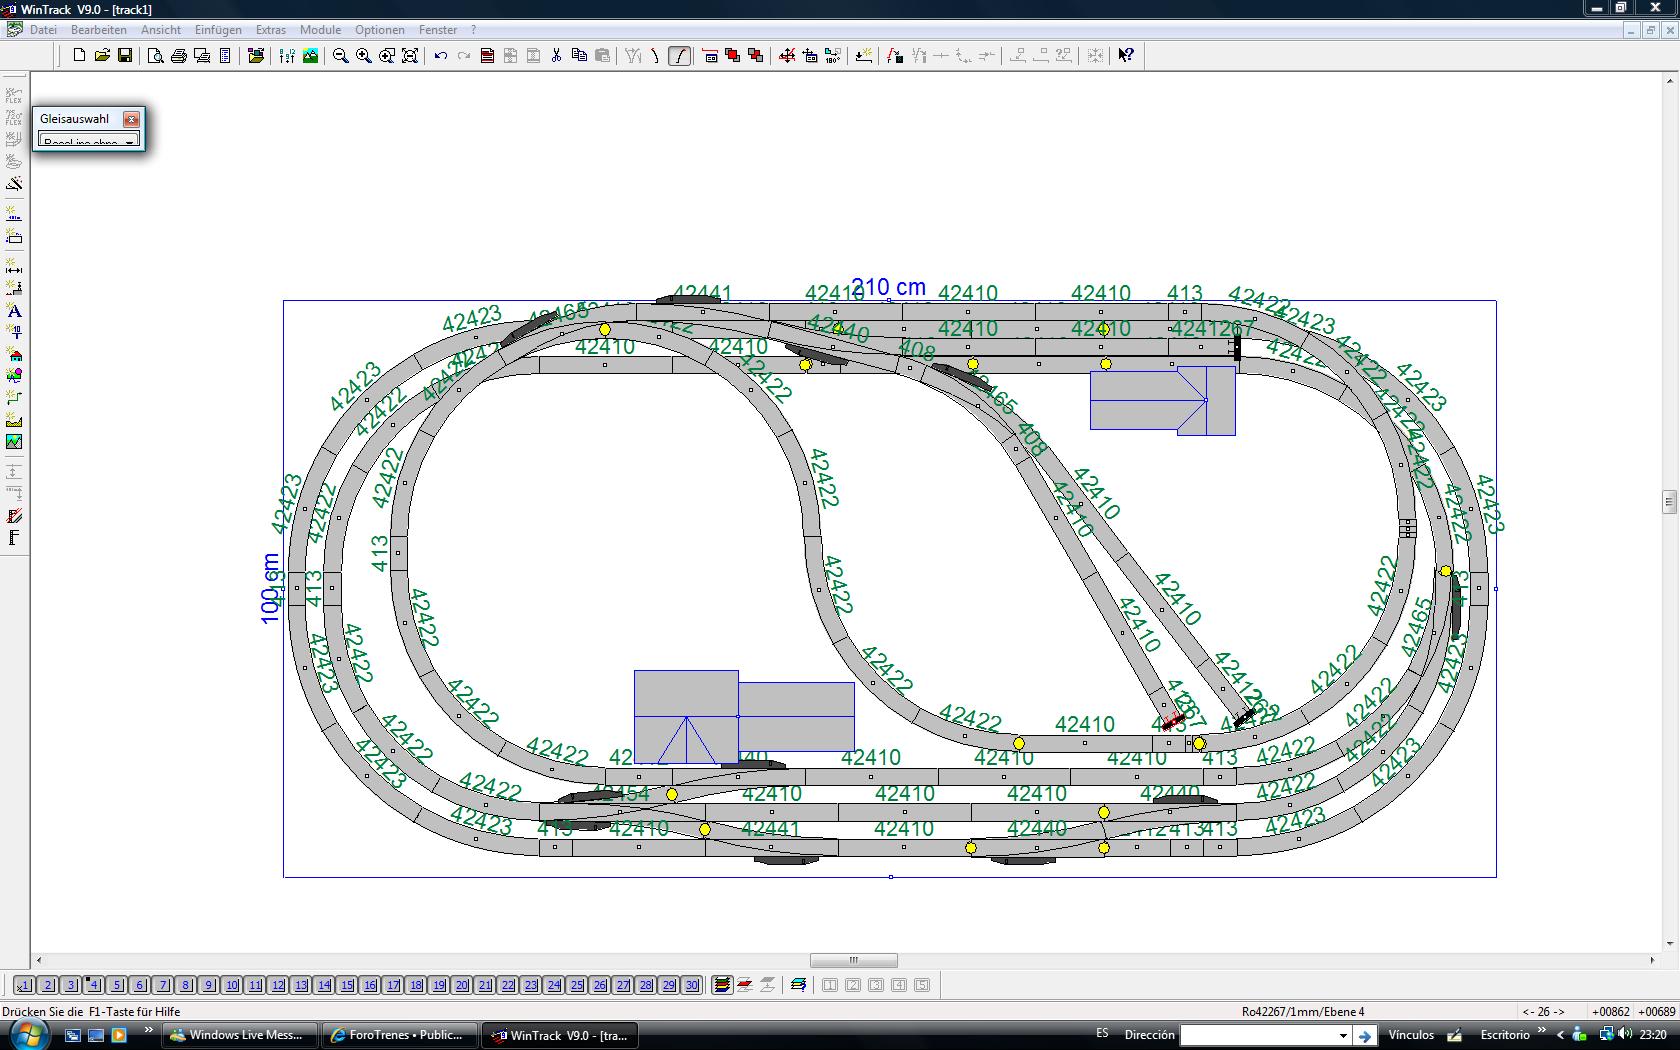
Task: Expand the Gleisauswahl track system dropdown
Action: coord(129,141)
